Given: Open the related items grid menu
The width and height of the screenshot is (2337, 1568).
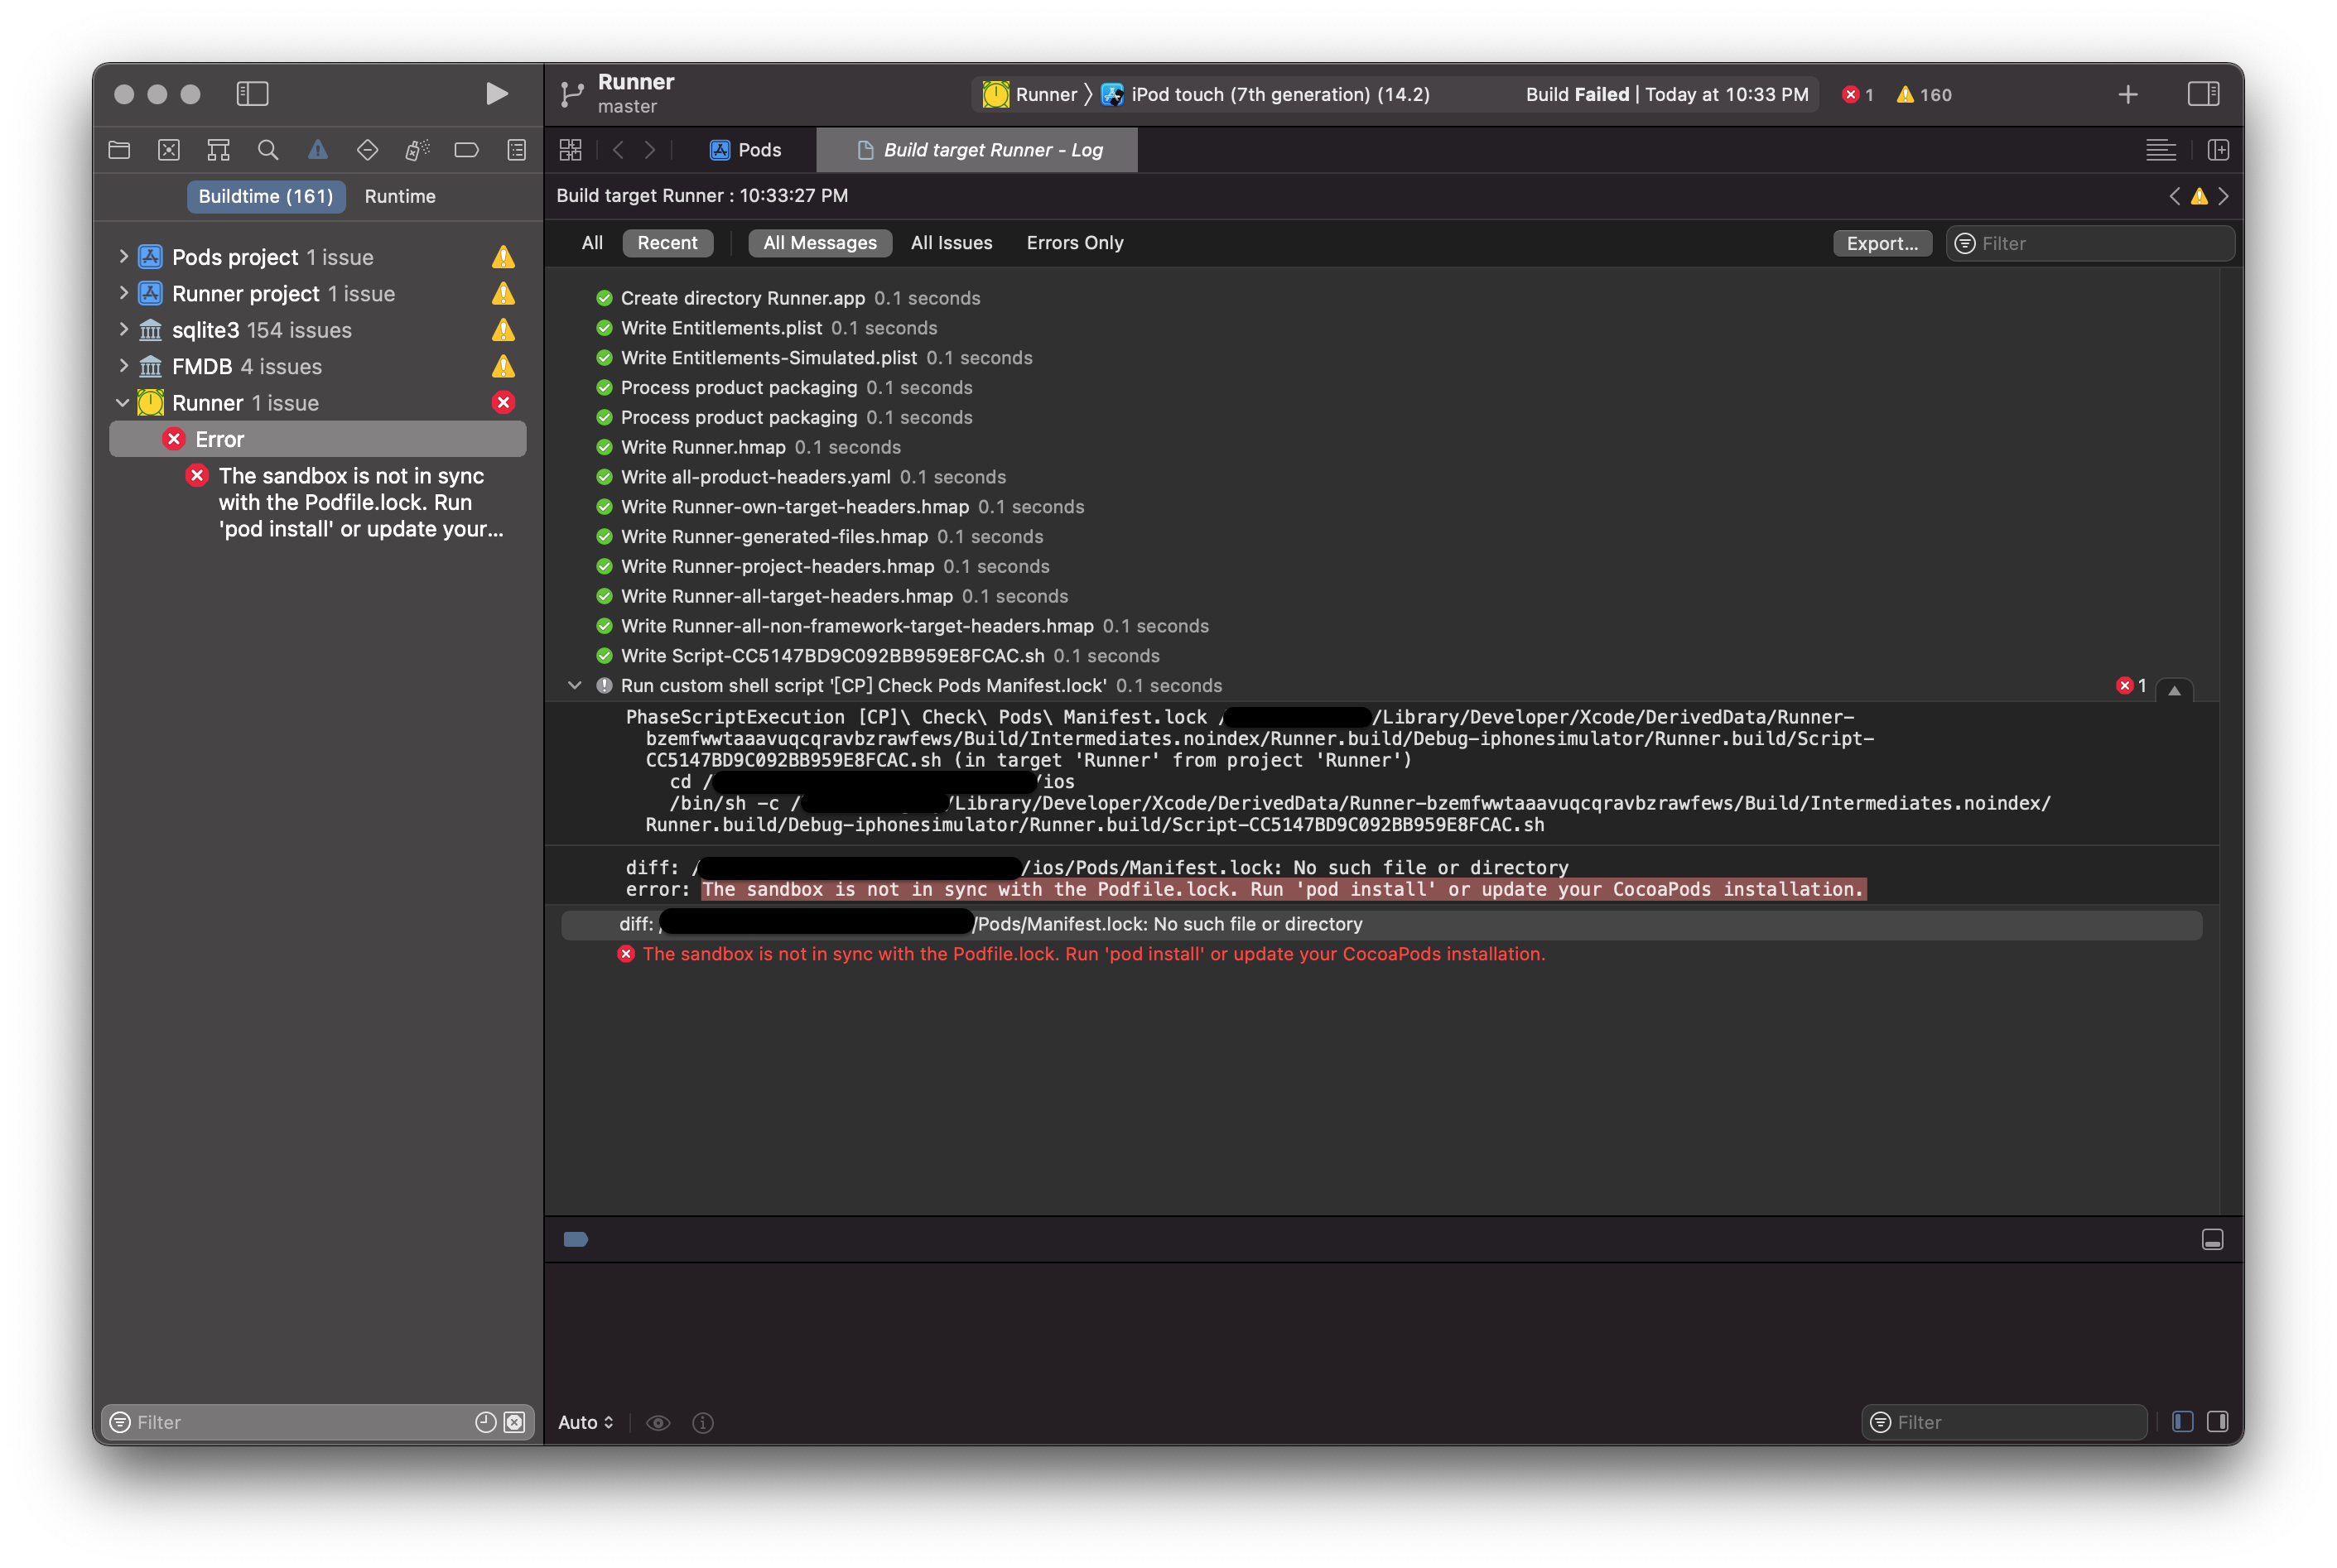Looking at the screenshot, I should [x=570, y=150].
